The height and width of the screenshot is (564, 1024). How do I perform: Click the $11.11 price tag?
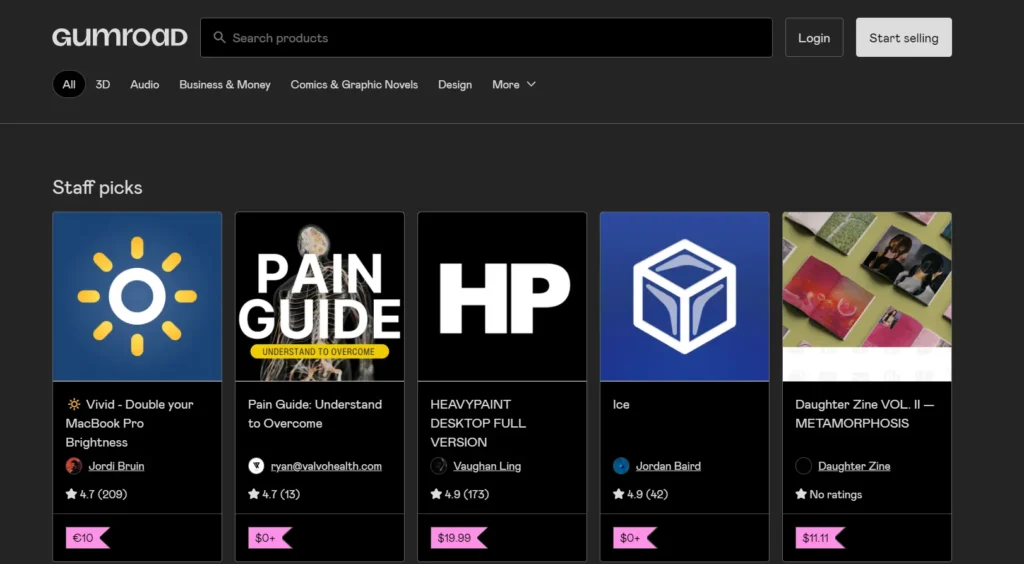point(820,538)
